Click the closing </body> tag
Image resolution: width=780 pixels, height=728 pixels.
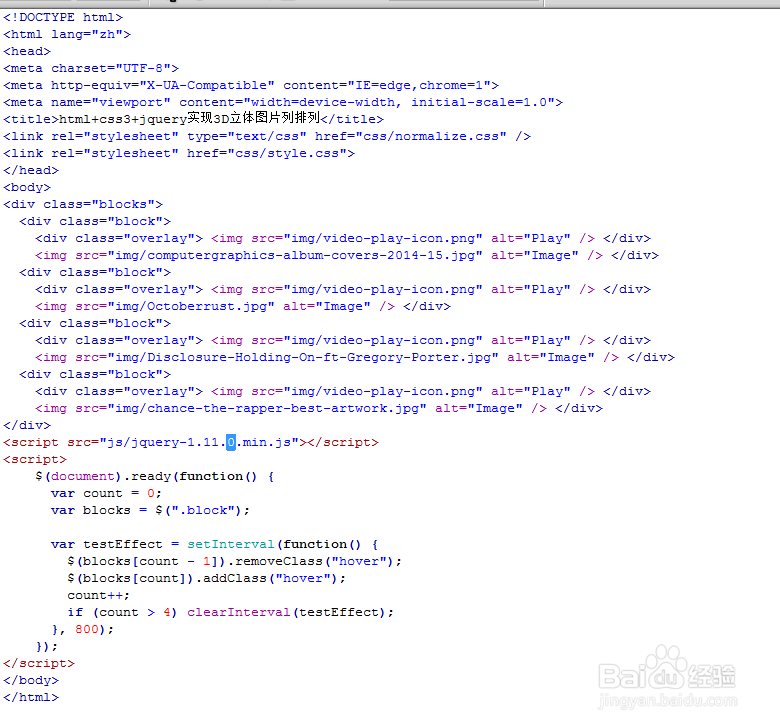click(x=31, y=680)
